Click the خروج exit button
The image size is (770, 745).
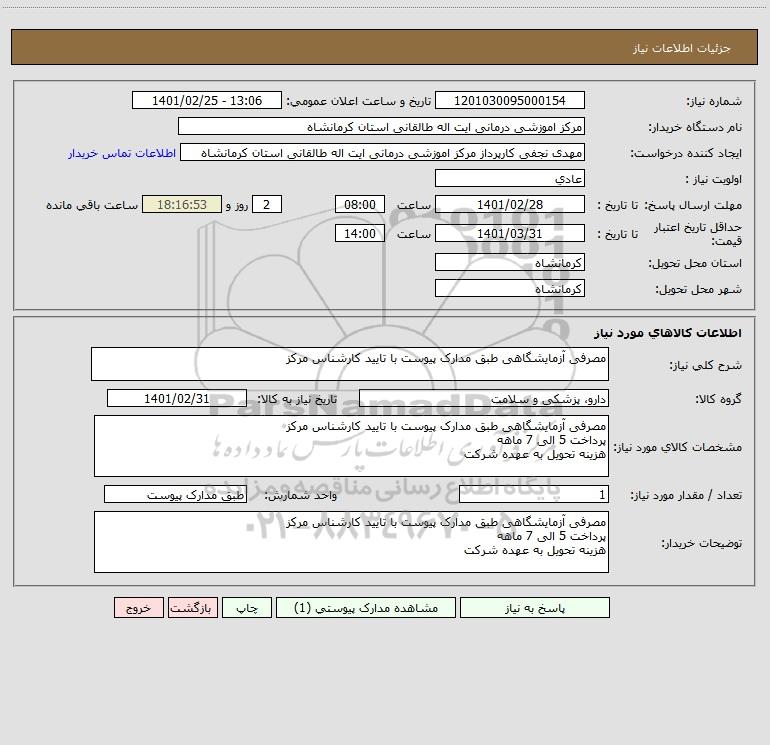click(x=138, y=607)
